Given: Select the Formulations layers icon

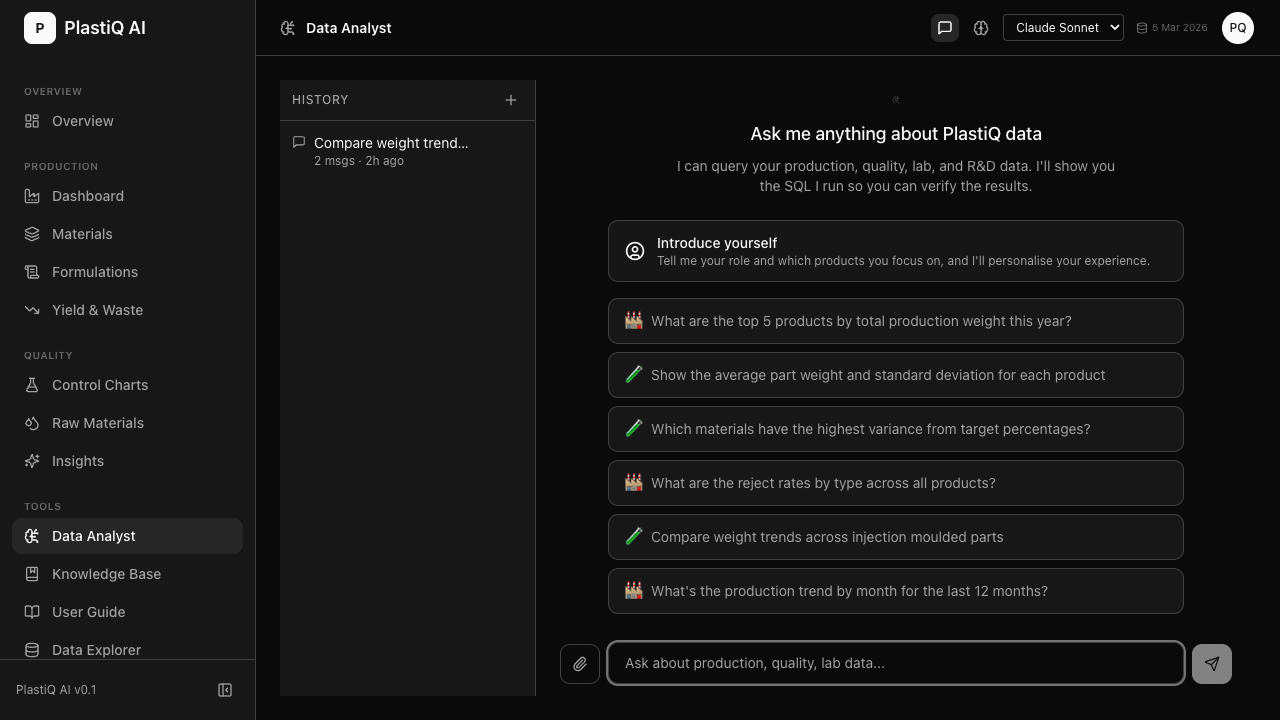Looking at the screenshot, I should click(33, 272).
